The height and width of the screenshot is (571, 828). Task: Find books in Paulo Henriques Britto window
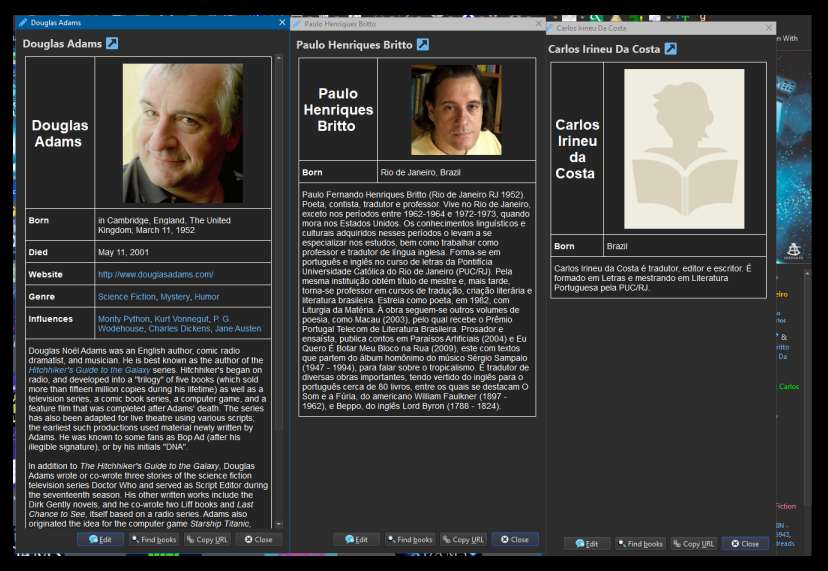pos(410,539)
